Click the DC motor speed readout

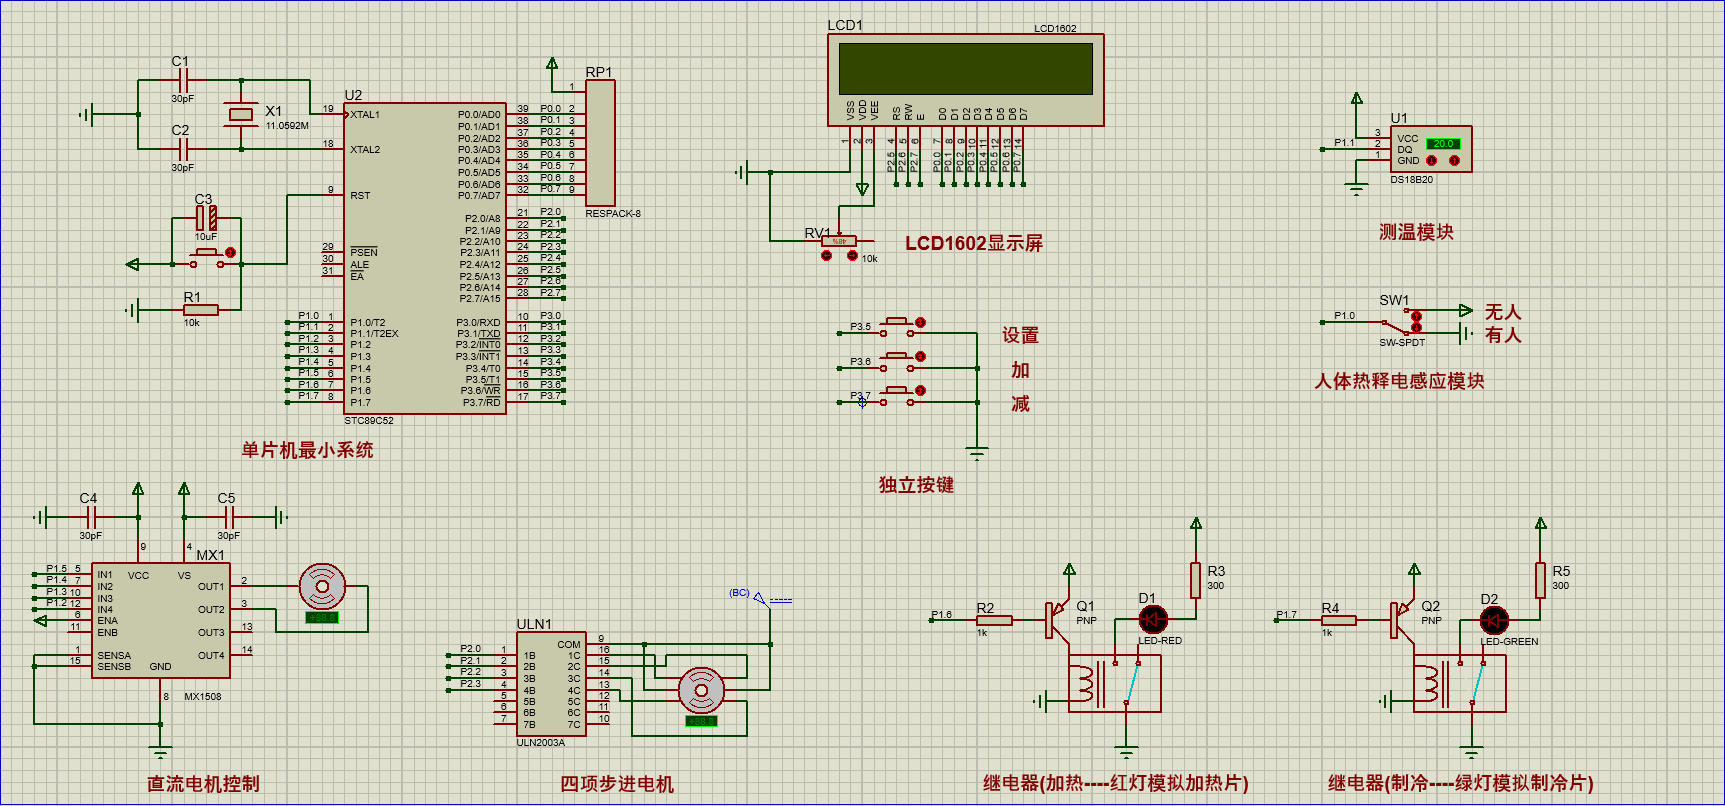point(322,617)
